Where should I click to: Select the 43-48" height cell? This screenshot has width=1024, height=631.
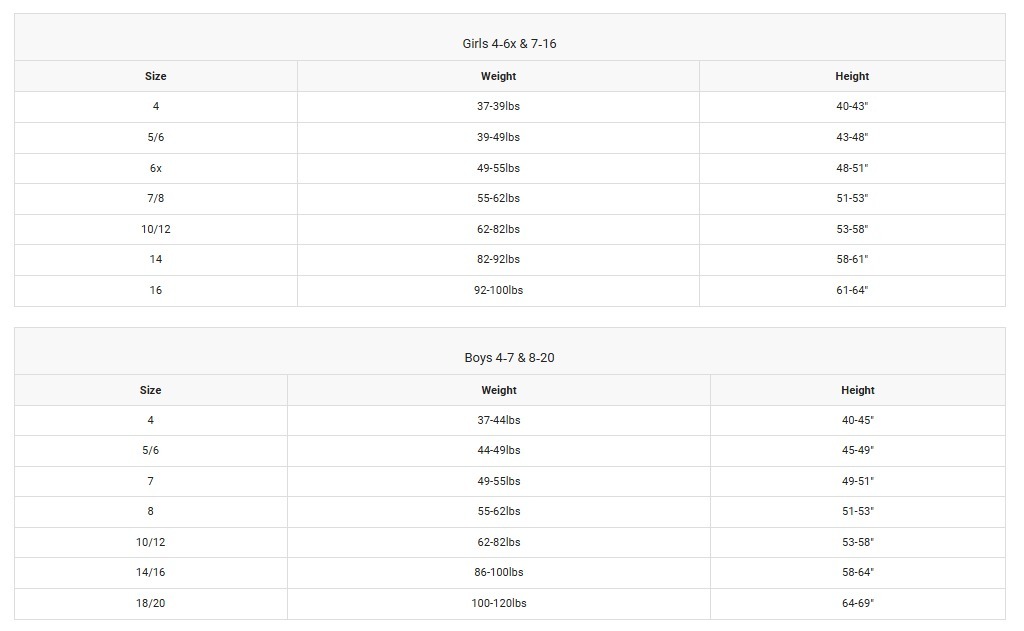(852, 137)
